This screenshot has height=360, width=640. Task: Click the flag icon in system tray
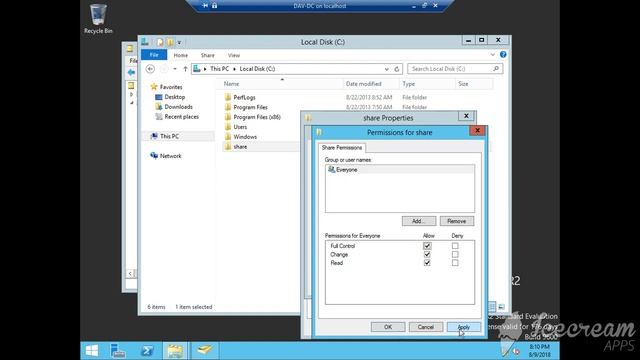[506, 350]
